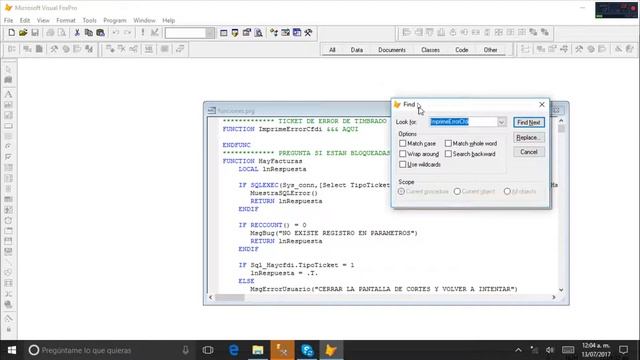Click the Visual FoxPro fox taskbar icon
640x360 pixels.
click(x=331, y=350)
